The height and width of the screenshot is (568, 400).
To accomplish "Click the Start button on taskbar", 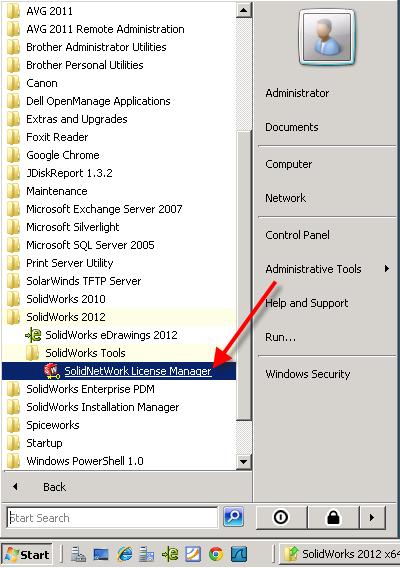I will click(27, 555).
